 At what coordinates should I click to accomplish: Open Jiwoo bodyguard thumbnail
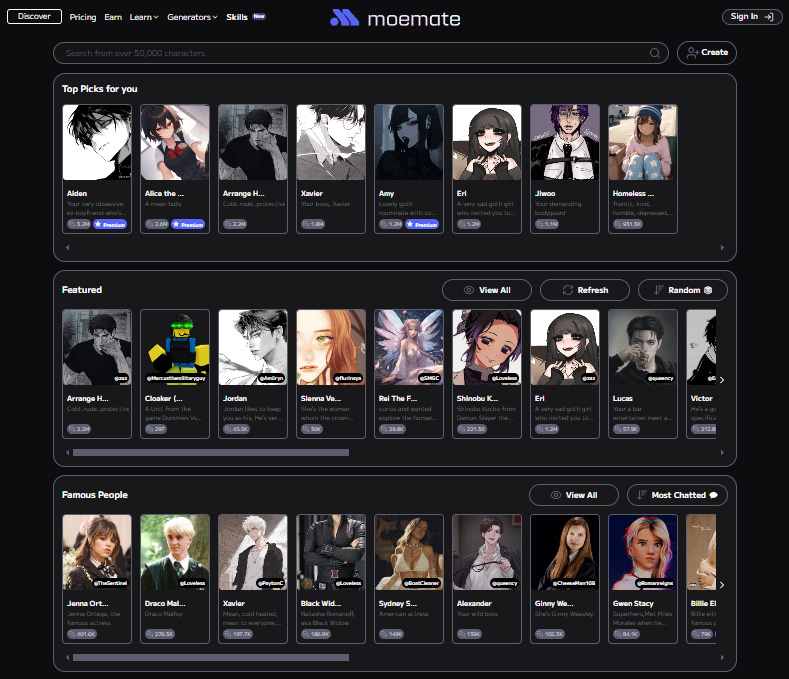click(x=565, y=142)
